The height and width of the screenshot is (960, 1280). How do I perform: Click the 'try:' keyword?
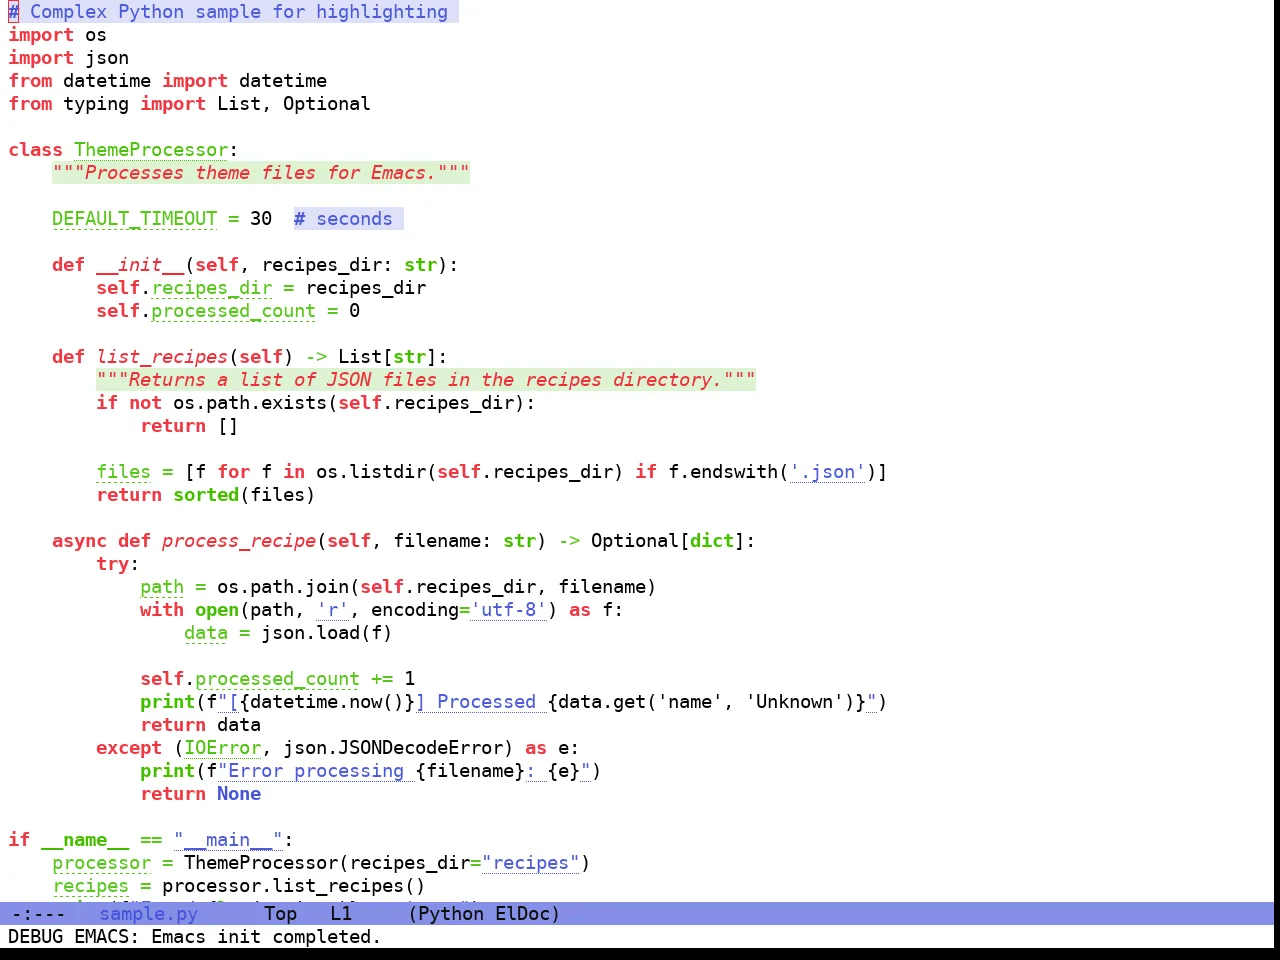coord(118,564)
